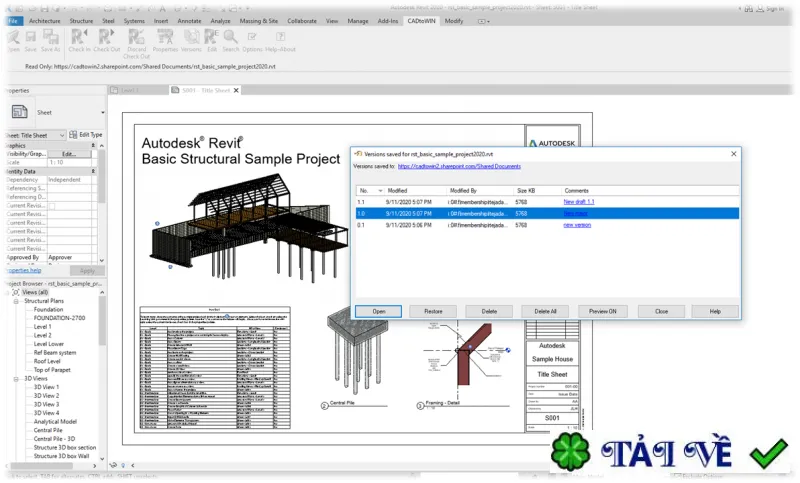The image size is (800, 483).
Task: Click the Edit Type icon button
Action: click(86, 135)
